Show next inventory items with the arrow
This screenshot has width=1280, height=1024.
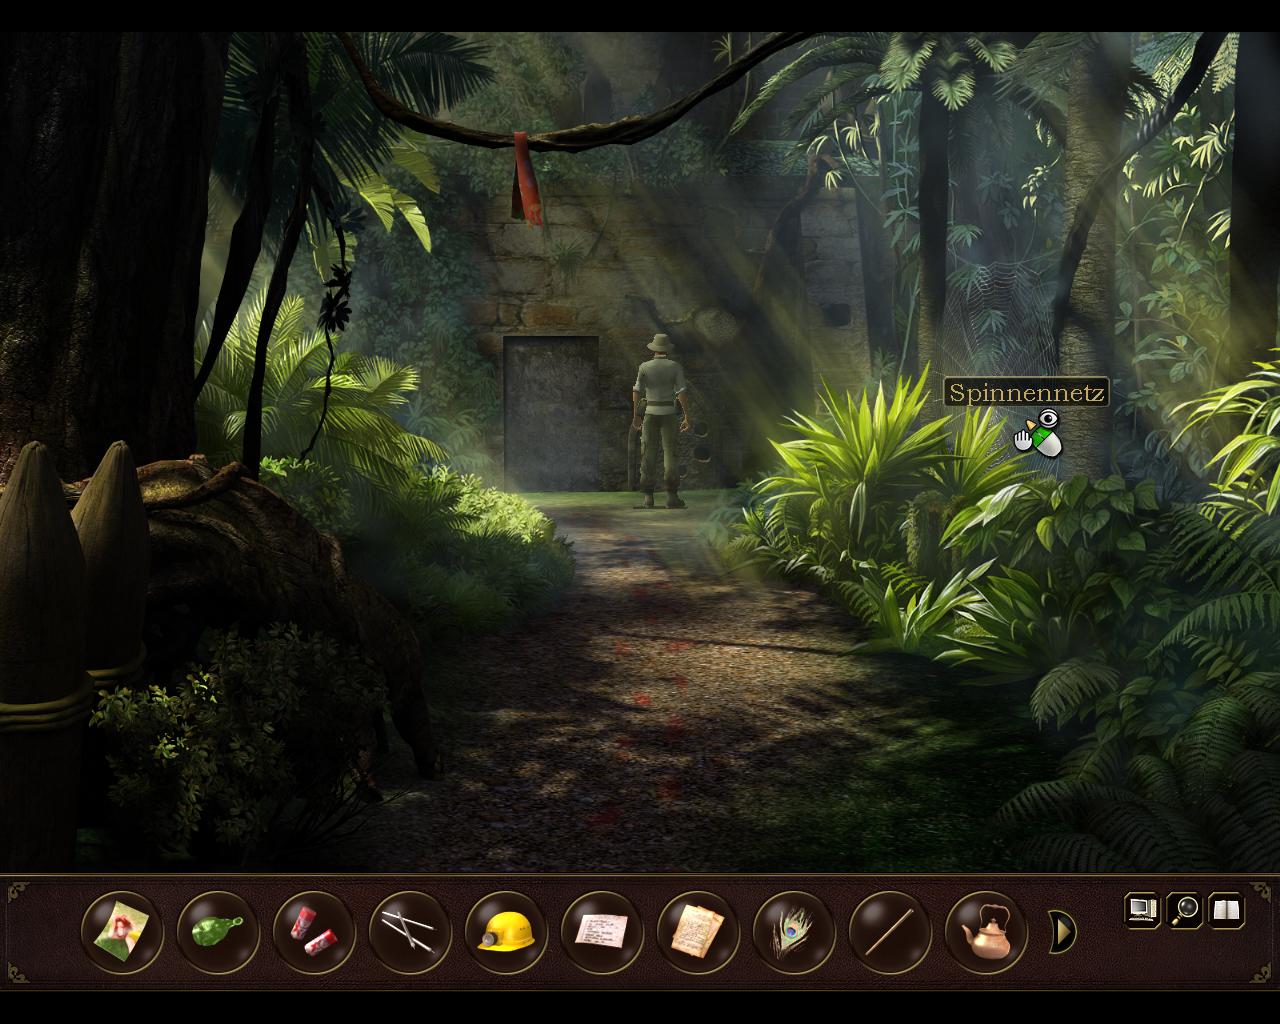[x=1062, y=932]
